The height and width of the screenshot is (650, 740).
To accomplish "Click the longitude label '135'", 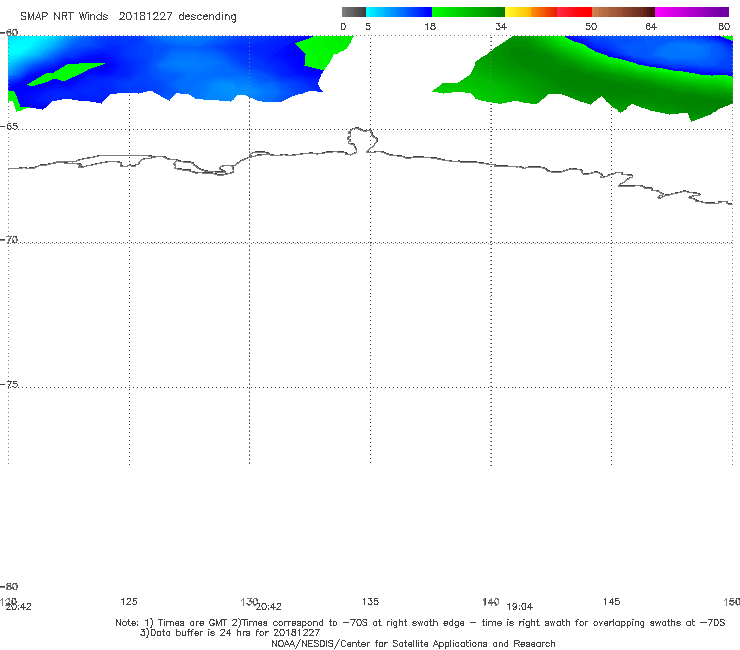I will tap(370, 601).
